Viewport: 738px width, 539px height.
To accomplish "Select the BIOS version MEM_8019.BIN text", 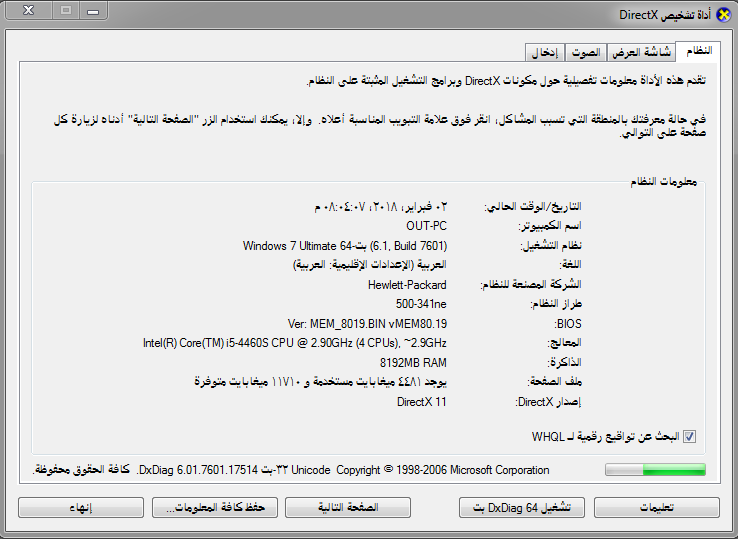I will point(367,324).
